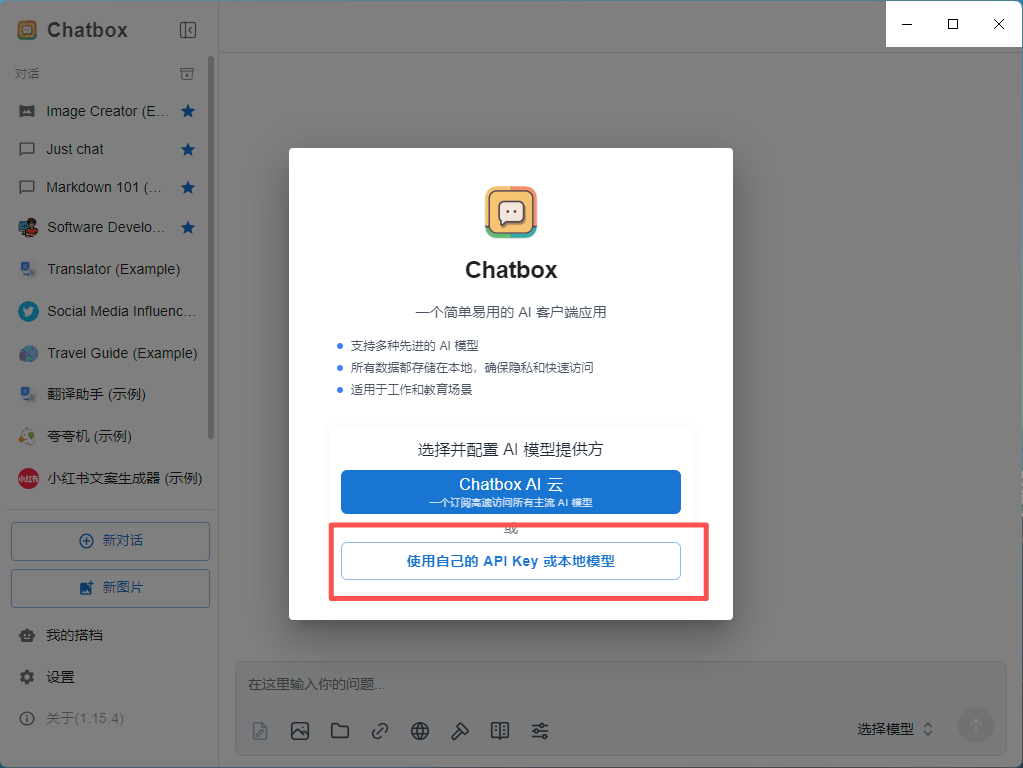
Task: Attach an image using the image icon
Action: pos(300,731)
